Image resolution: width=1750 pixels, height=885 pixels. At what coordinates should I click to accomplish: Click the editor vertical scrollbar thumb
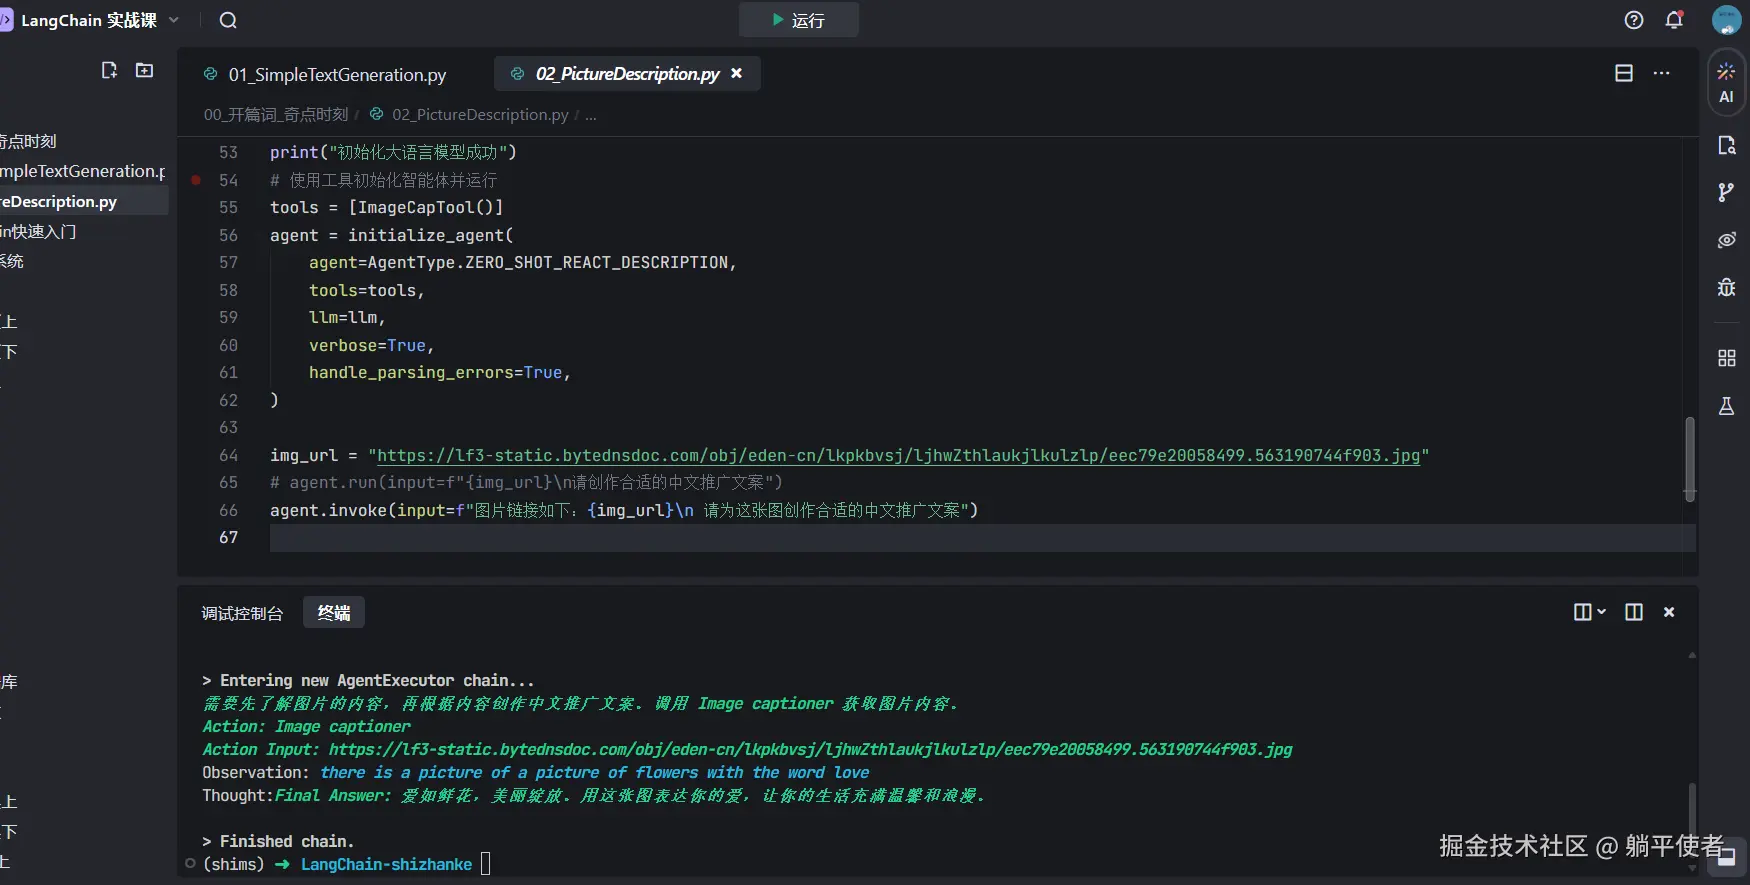1689,458
